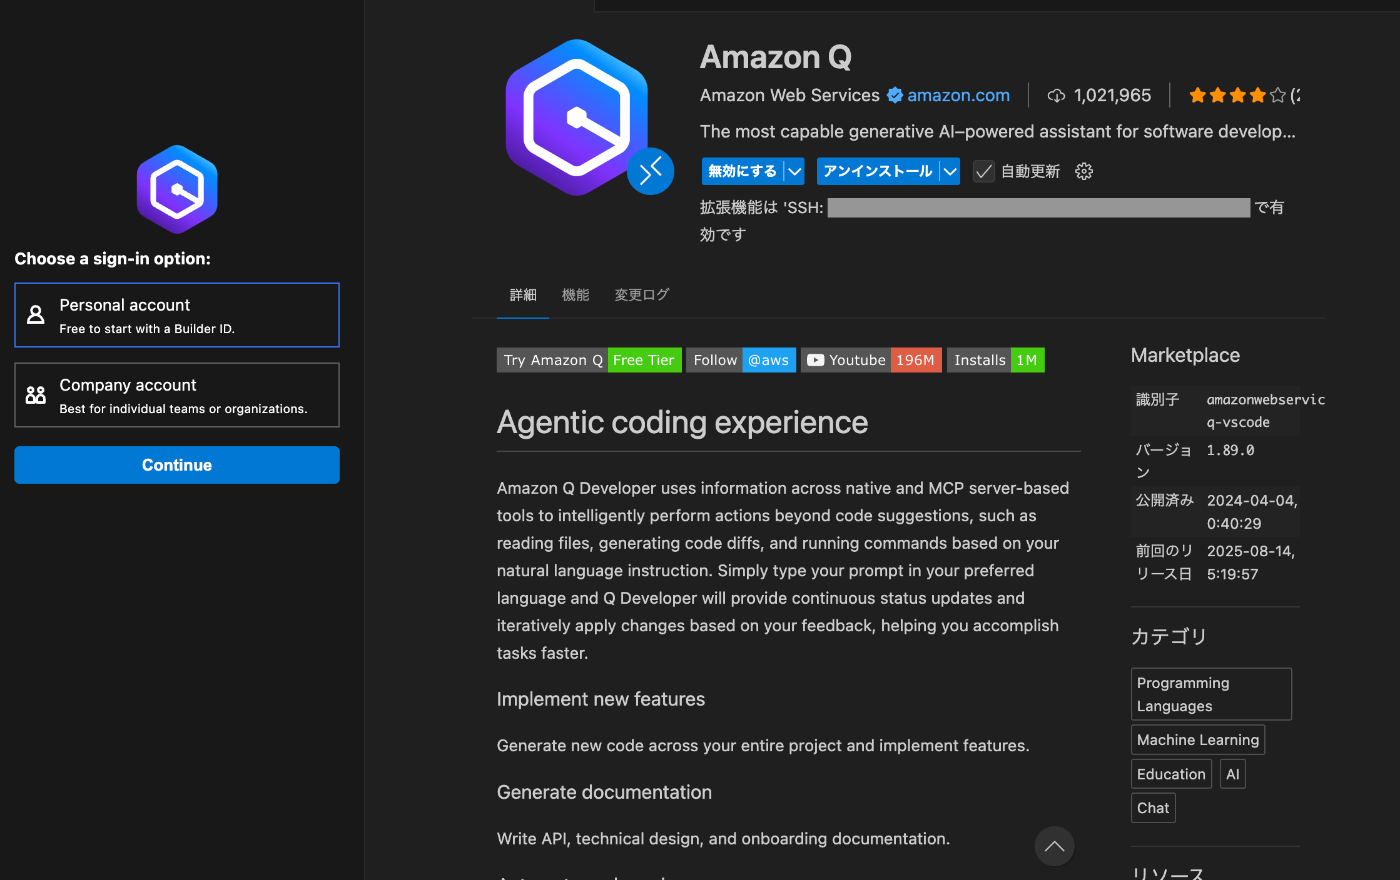Click the Company account people icon
1400x880 pixels.
[36, 395]
